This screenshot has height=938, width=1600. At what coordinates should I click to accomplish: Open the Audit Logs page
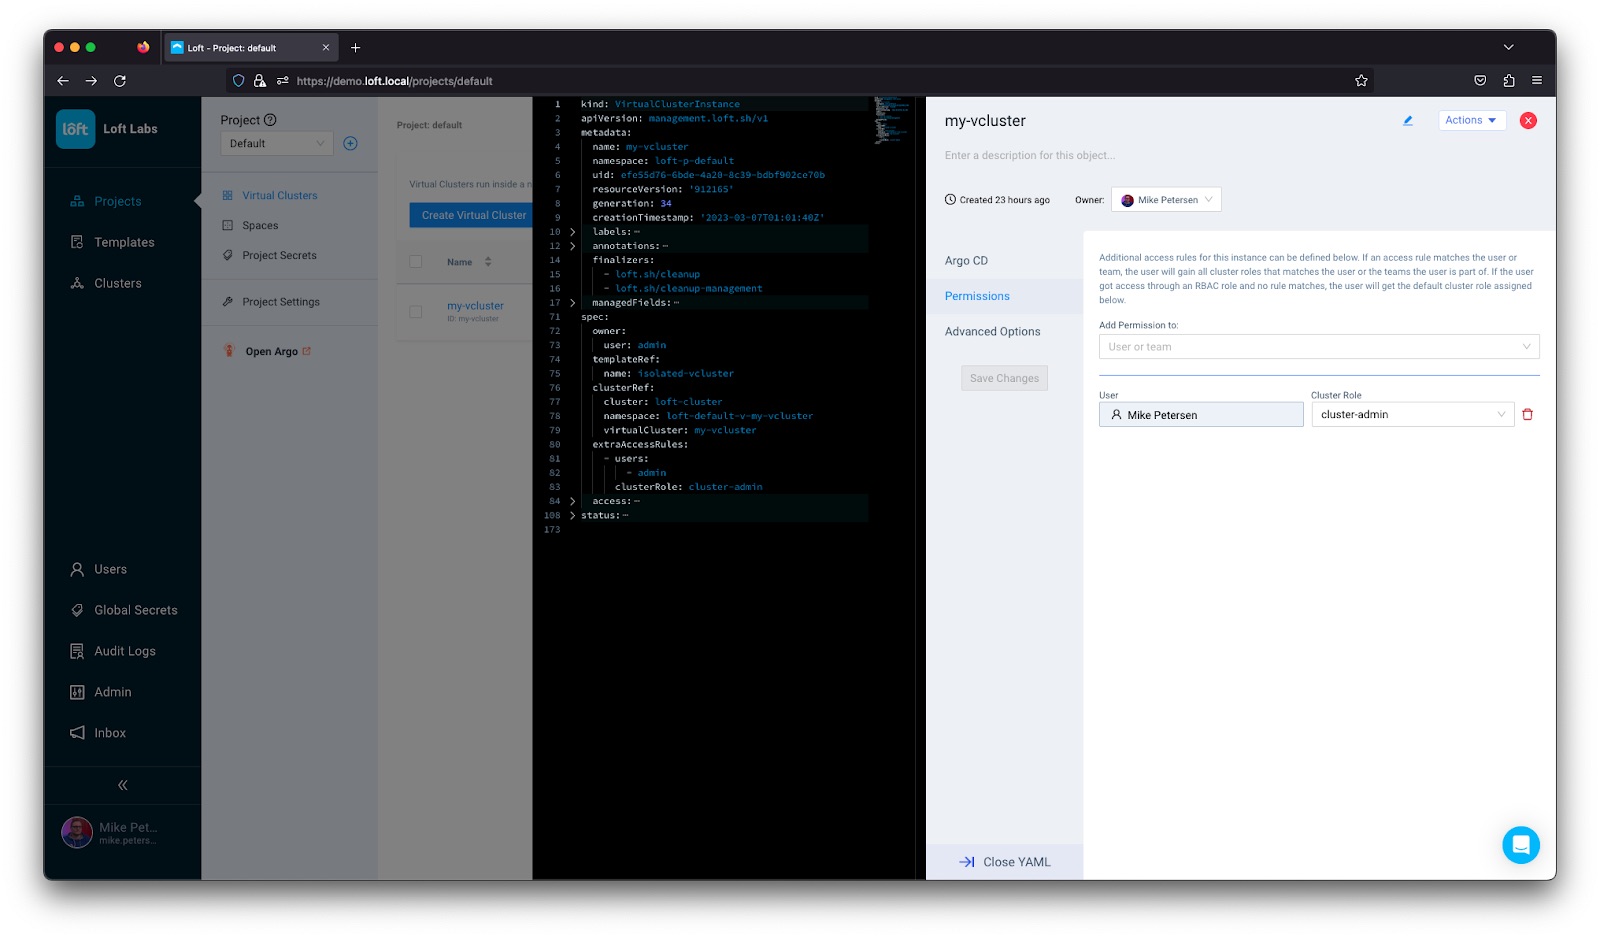coord(124,650)
